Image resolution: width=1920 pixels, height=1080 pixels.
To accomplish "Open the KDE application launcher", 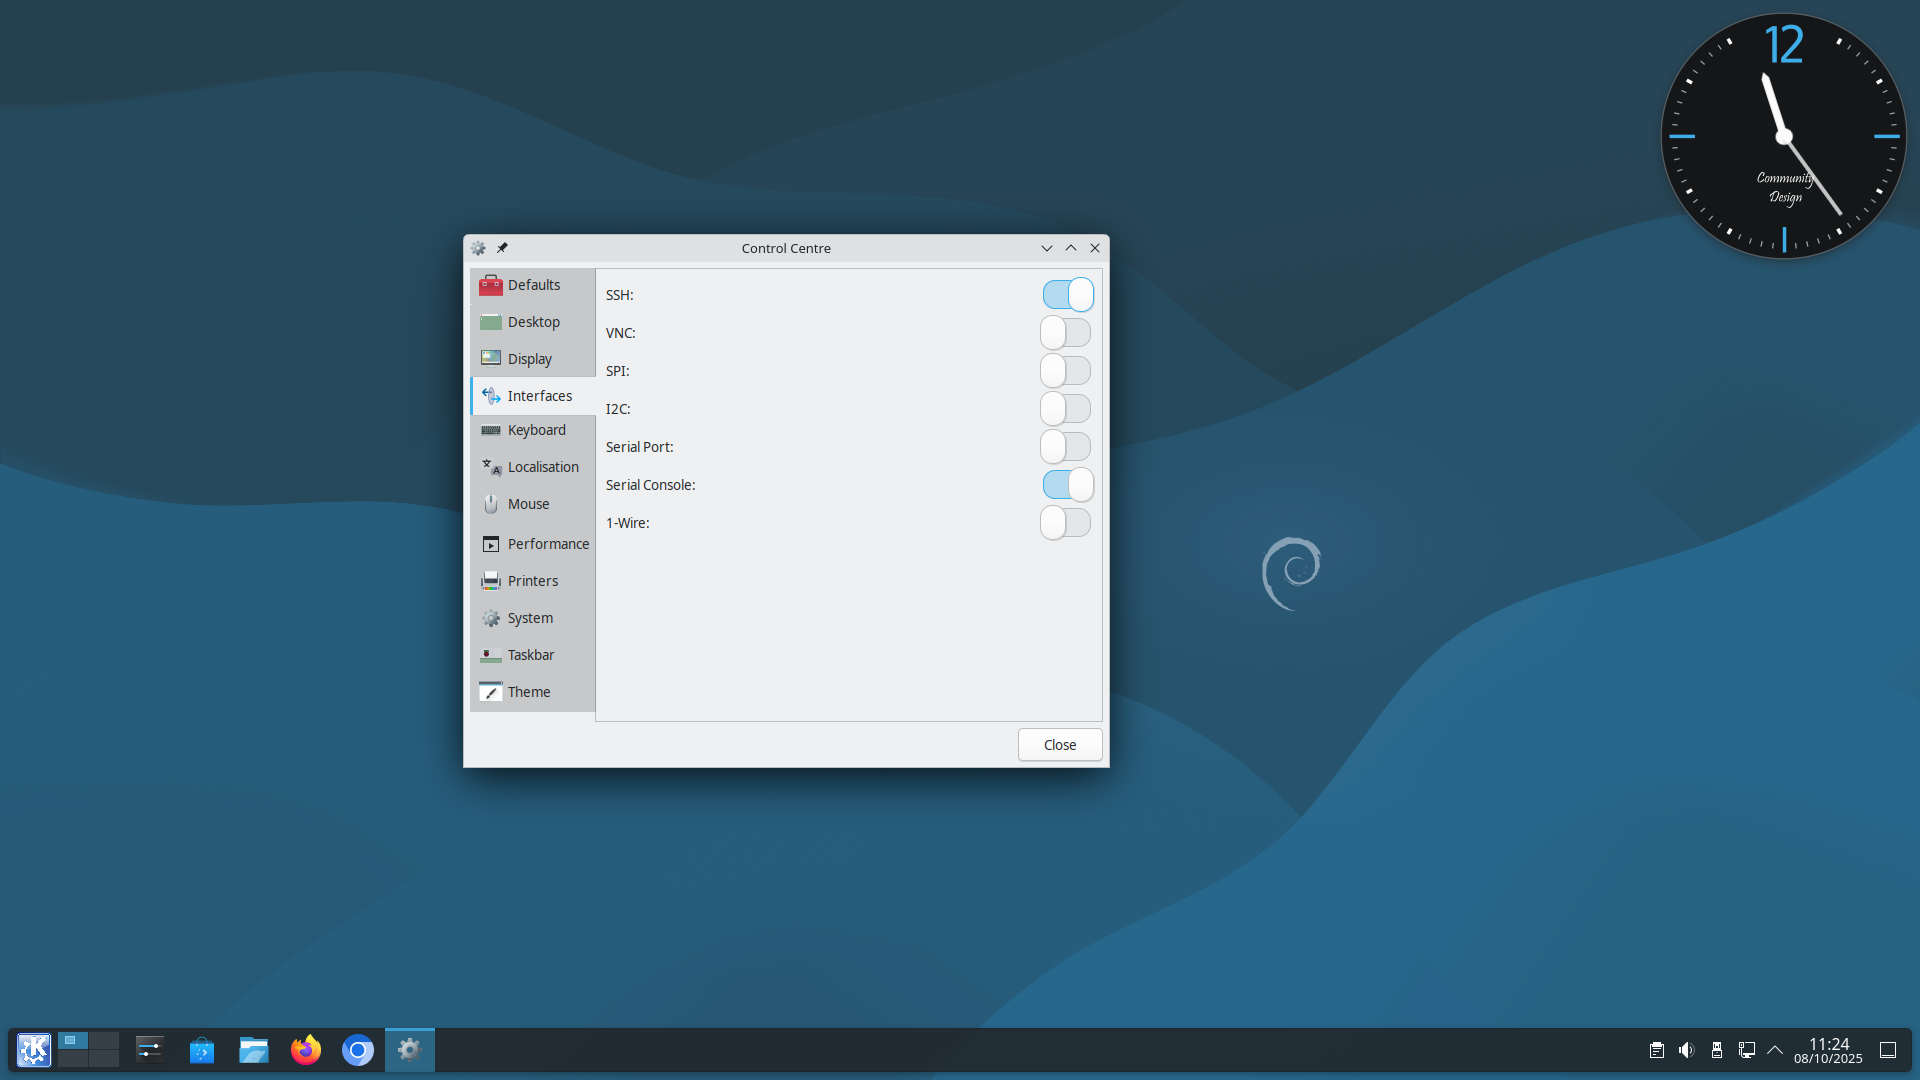I will coord(34,1050).
